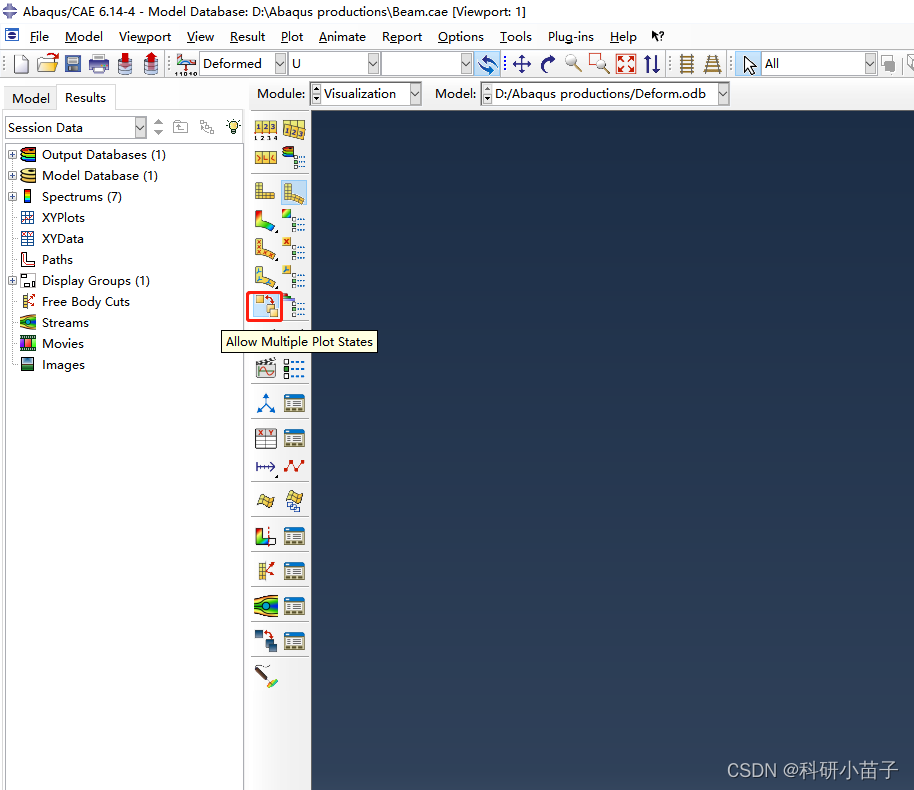Click the tilted numbered tiles icon
Viewport: 914px width, 790px height.
(x=294, y=129)
